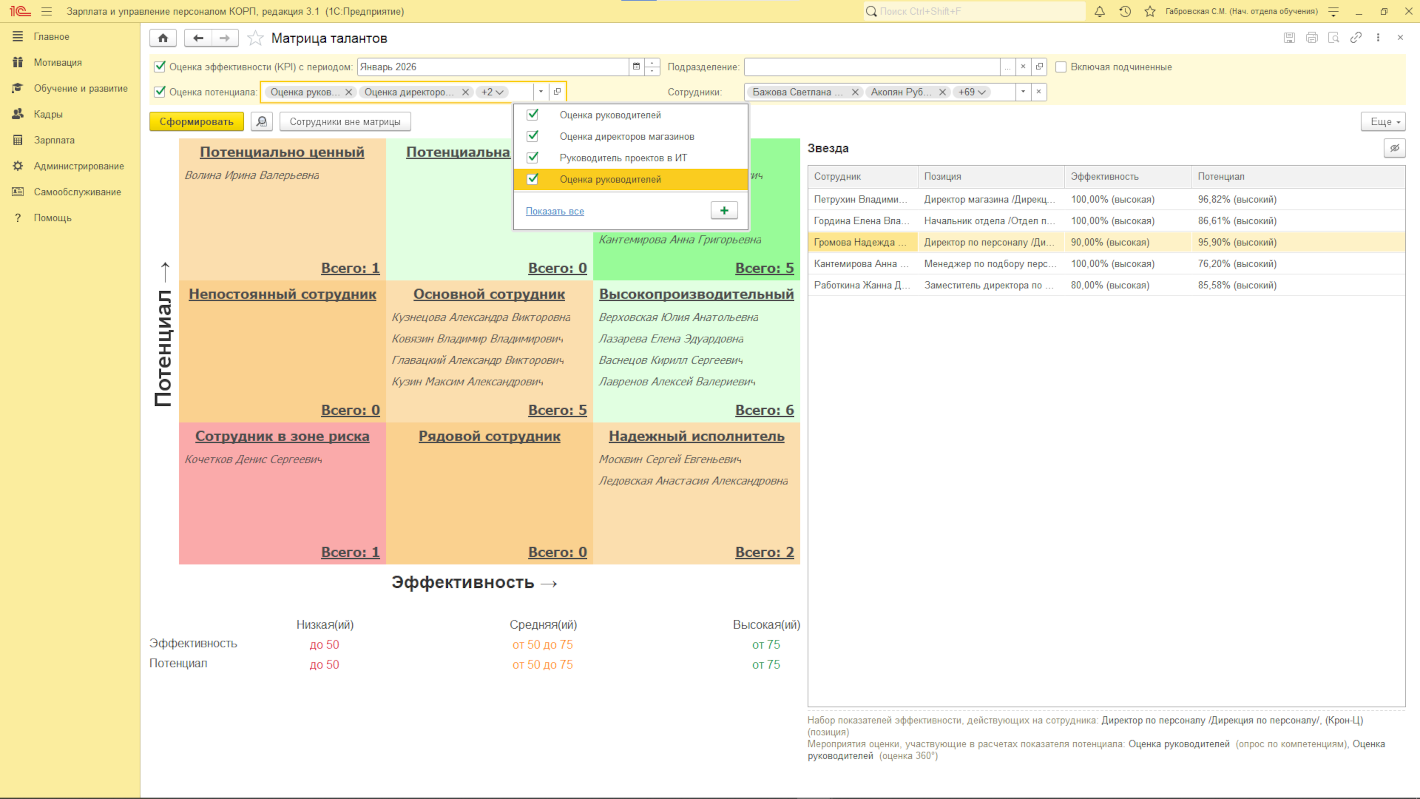Viewport: 1420px width, 799px height.
Task: Uncheck Оценка директоров магазинов in the list
Action: click(533, 136)
